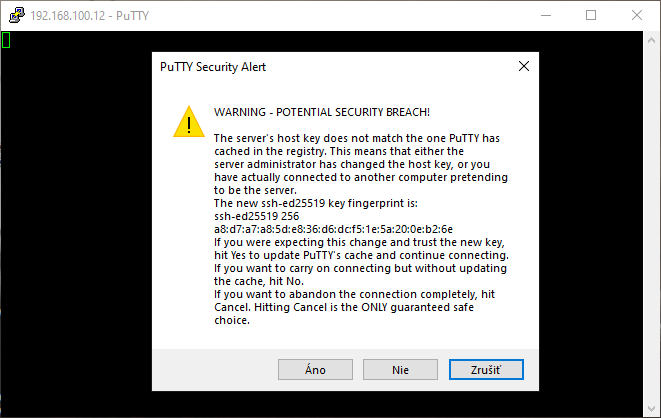Accept the new host key with Áno
This screenshot has width=661, height=418.
tap(315, 370)
